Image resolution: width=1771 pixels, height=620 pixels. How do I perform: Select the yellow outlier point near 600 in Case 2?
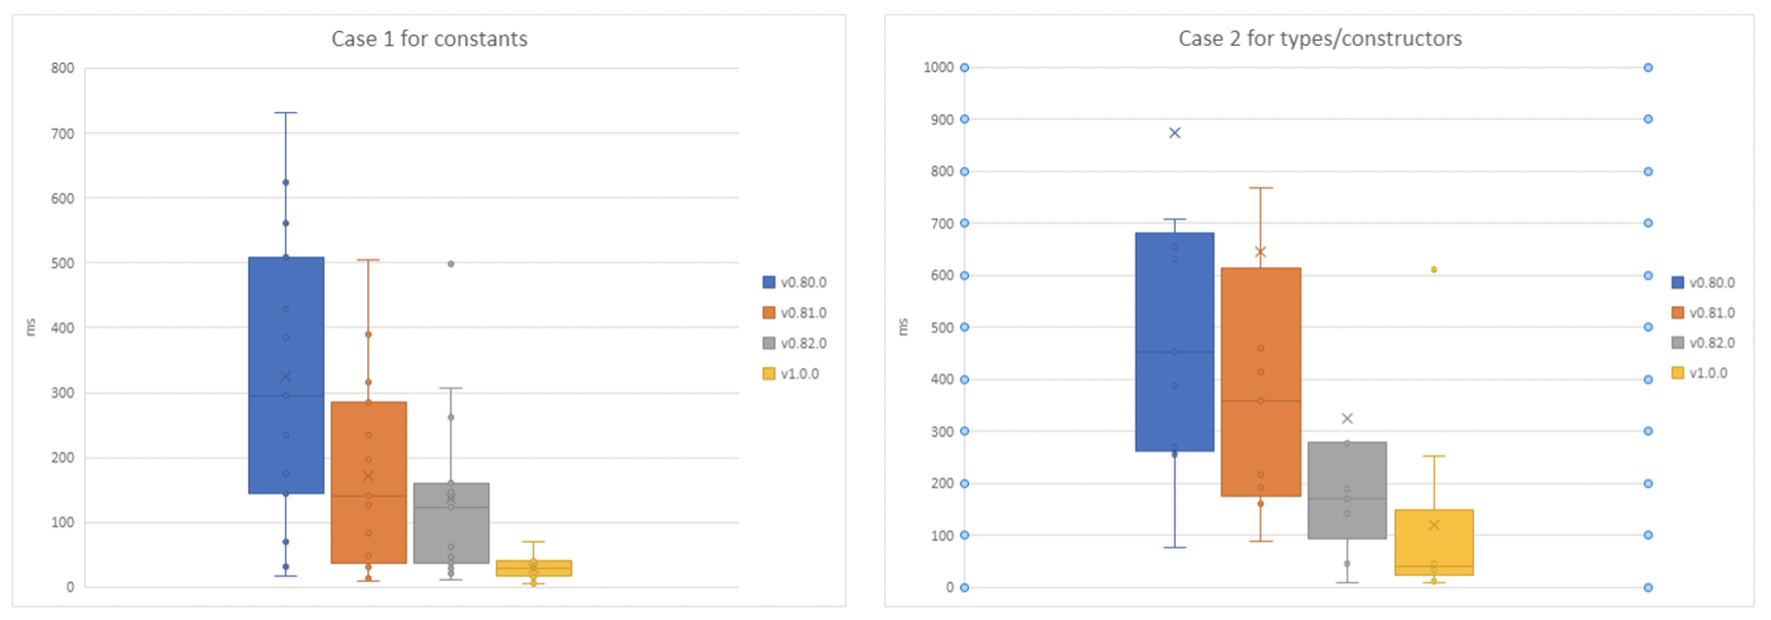pyautogui.click(x=1434, y=270)
